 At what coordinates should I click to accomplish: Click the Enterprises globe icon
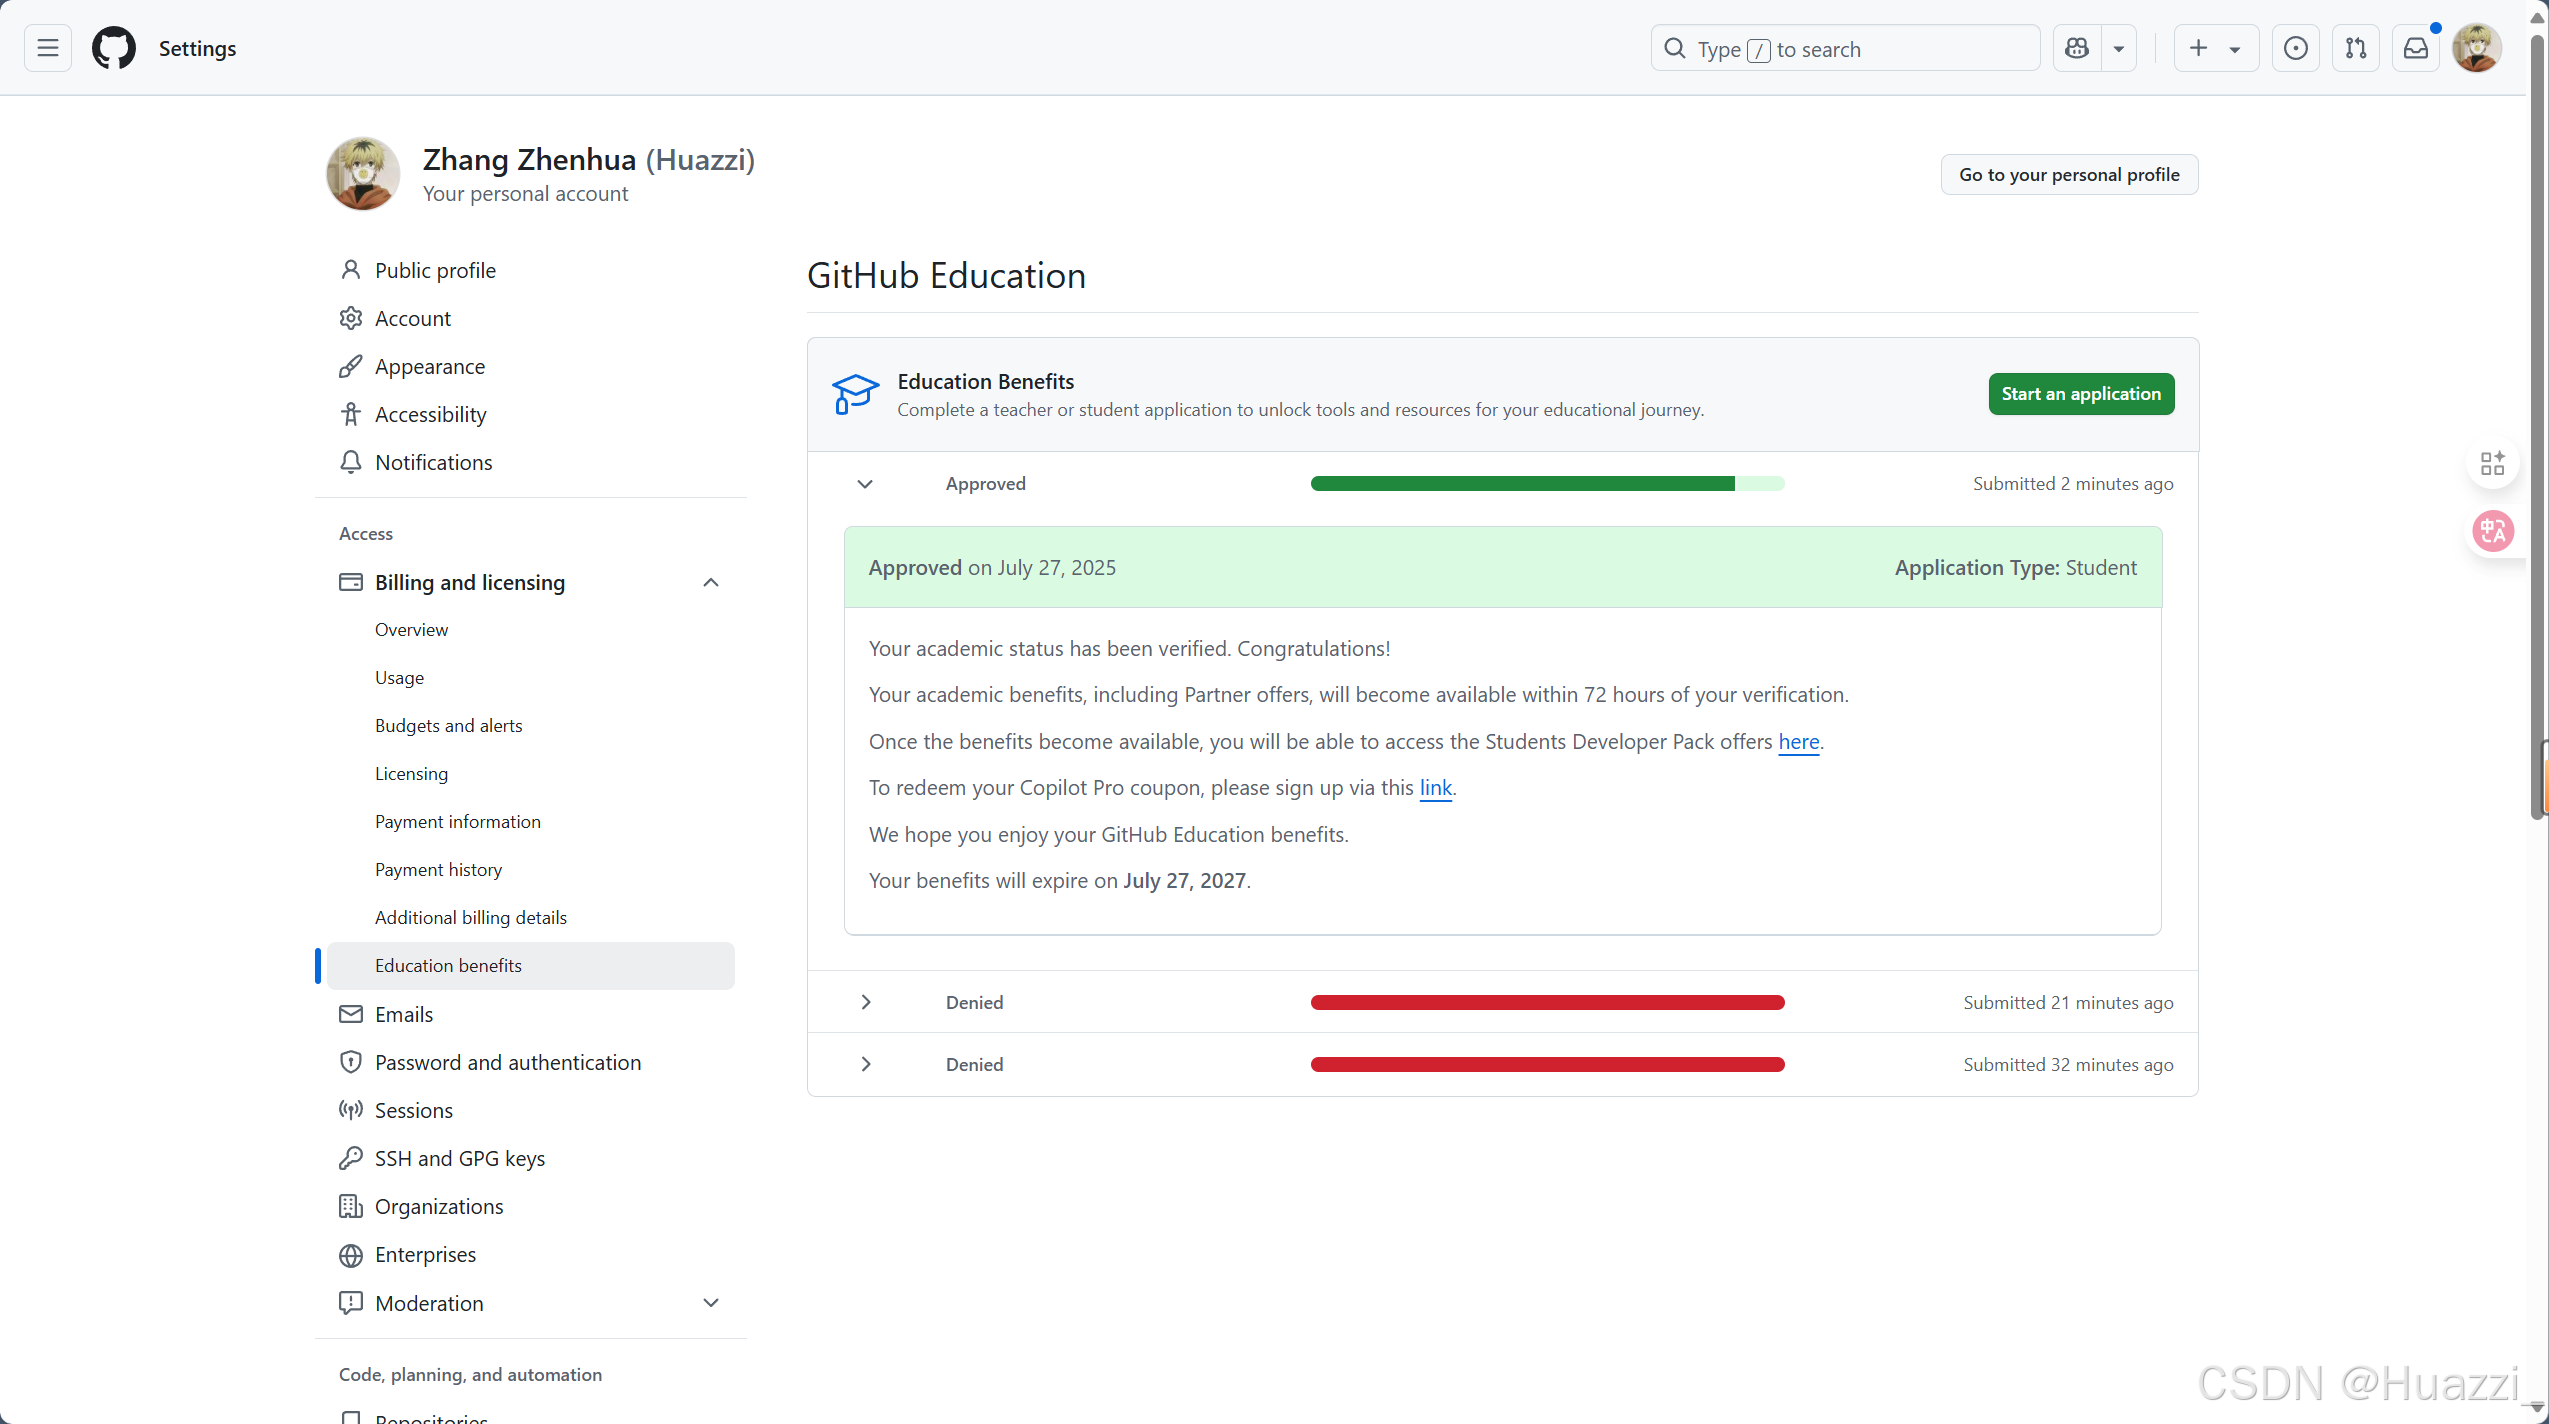tap(351, 1254)
